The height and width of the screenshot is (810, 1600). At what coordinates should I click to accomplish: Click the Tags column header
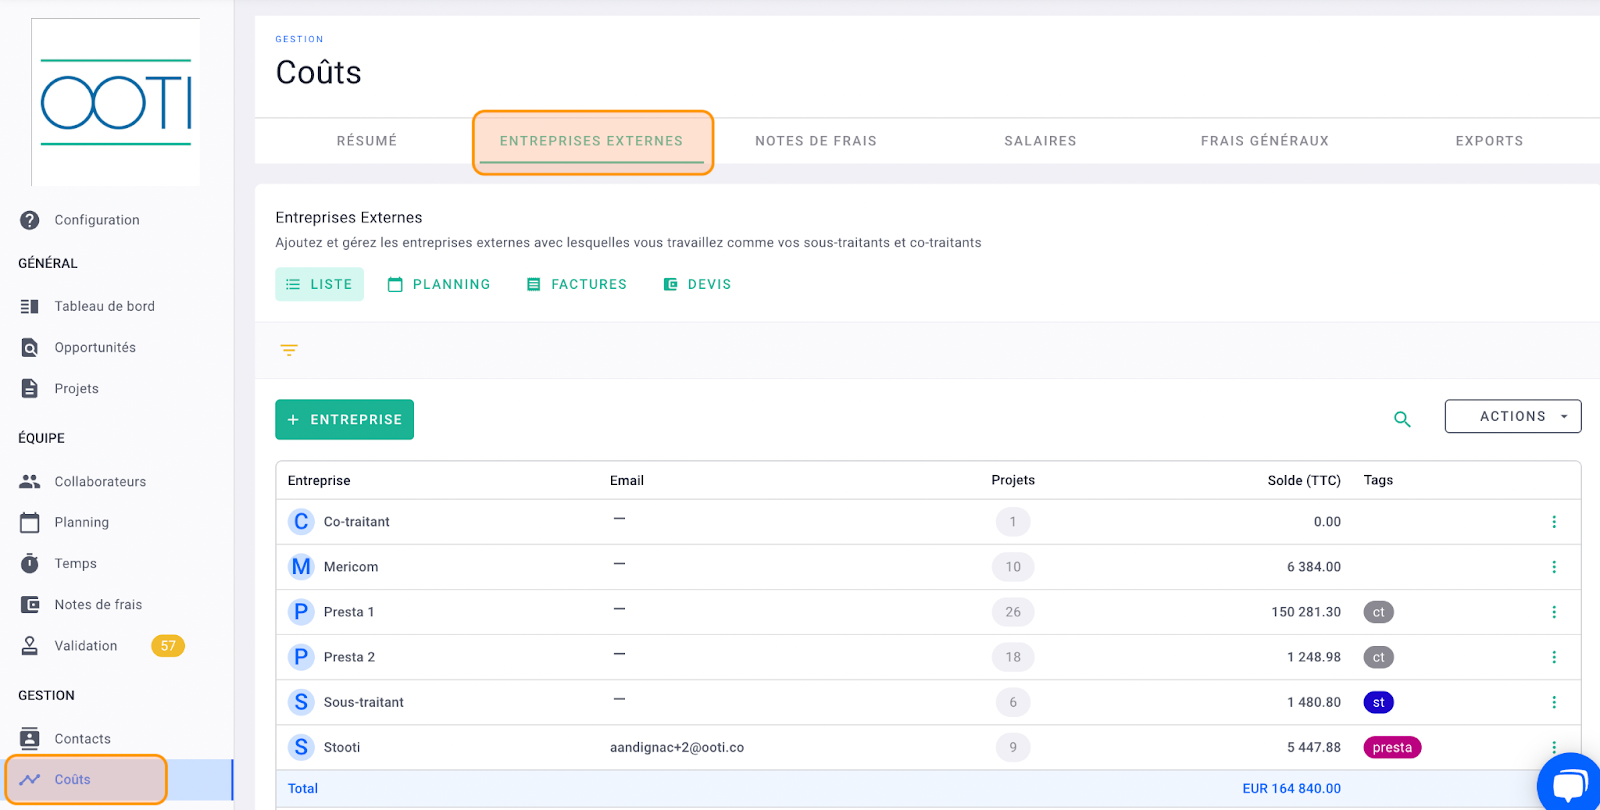(x=1378, y=480)
